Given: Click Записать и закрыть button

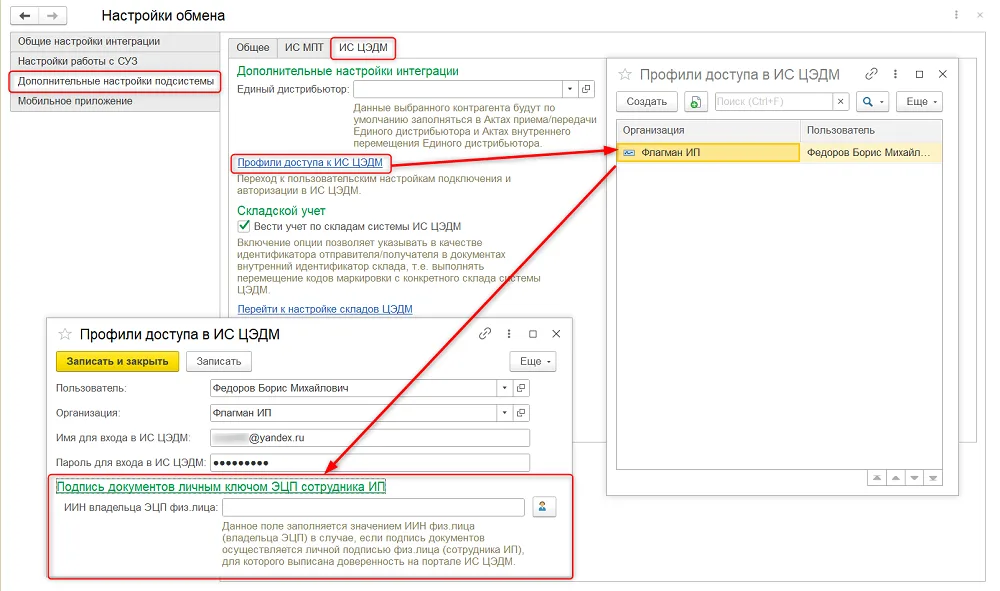Looking at the screenshot, I should tap(117, 361).
